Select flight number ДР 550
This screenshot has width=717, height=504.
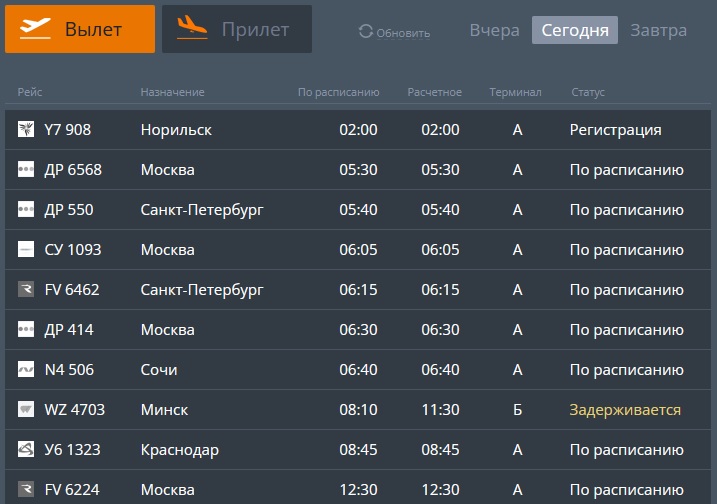pyautogui.click(x=69, y=209)
